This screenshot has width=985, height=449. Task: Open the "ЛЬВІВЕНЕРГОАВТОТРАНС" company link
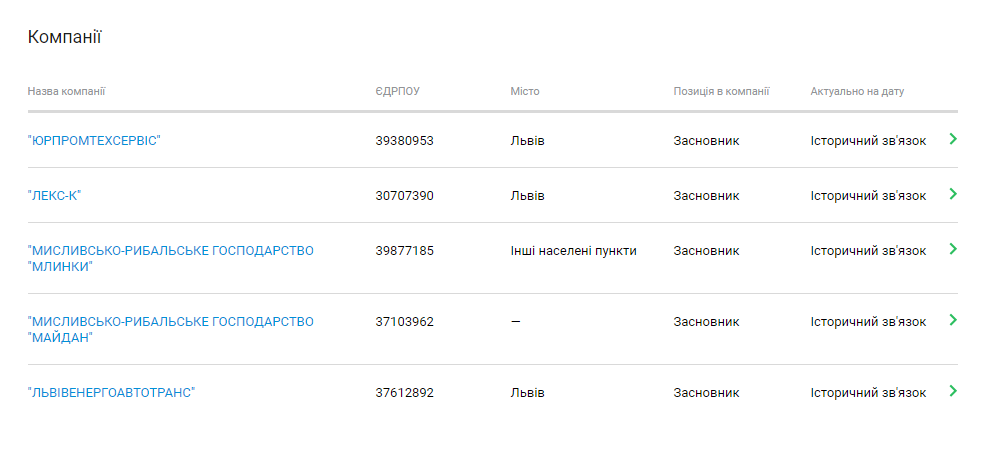111,393
